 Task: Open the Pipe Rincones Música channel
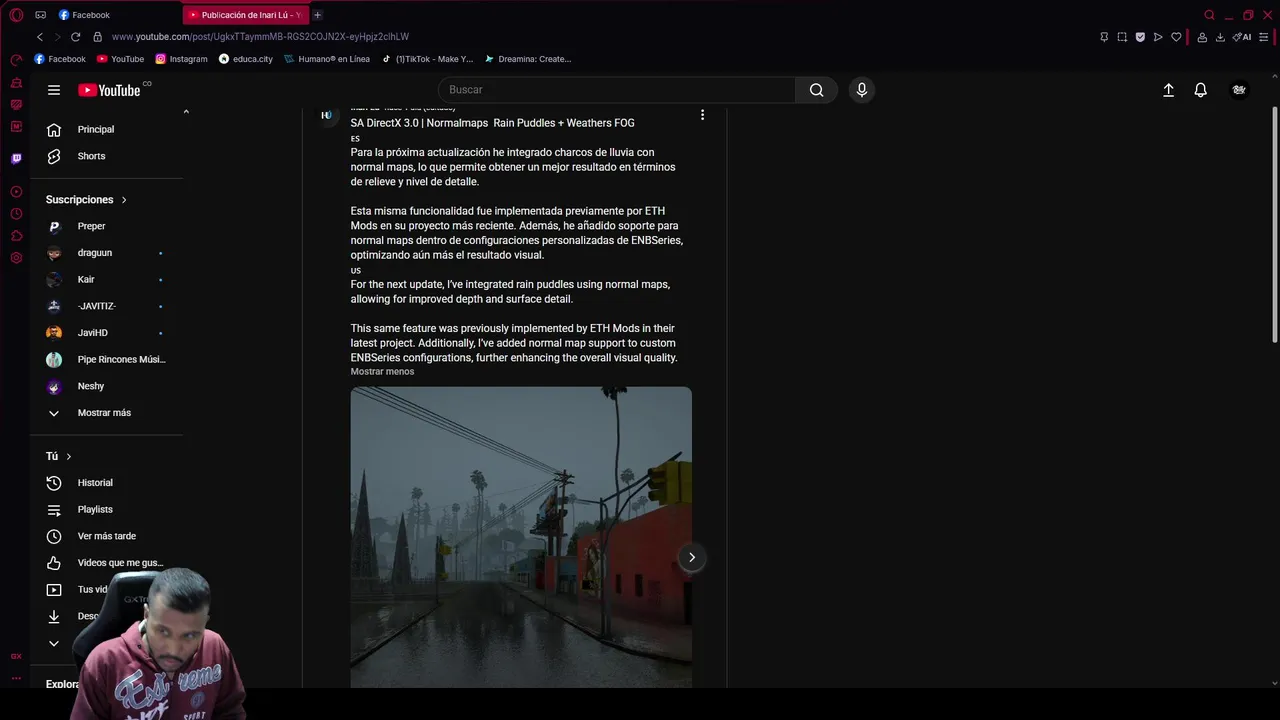click(x=108, y=359)
